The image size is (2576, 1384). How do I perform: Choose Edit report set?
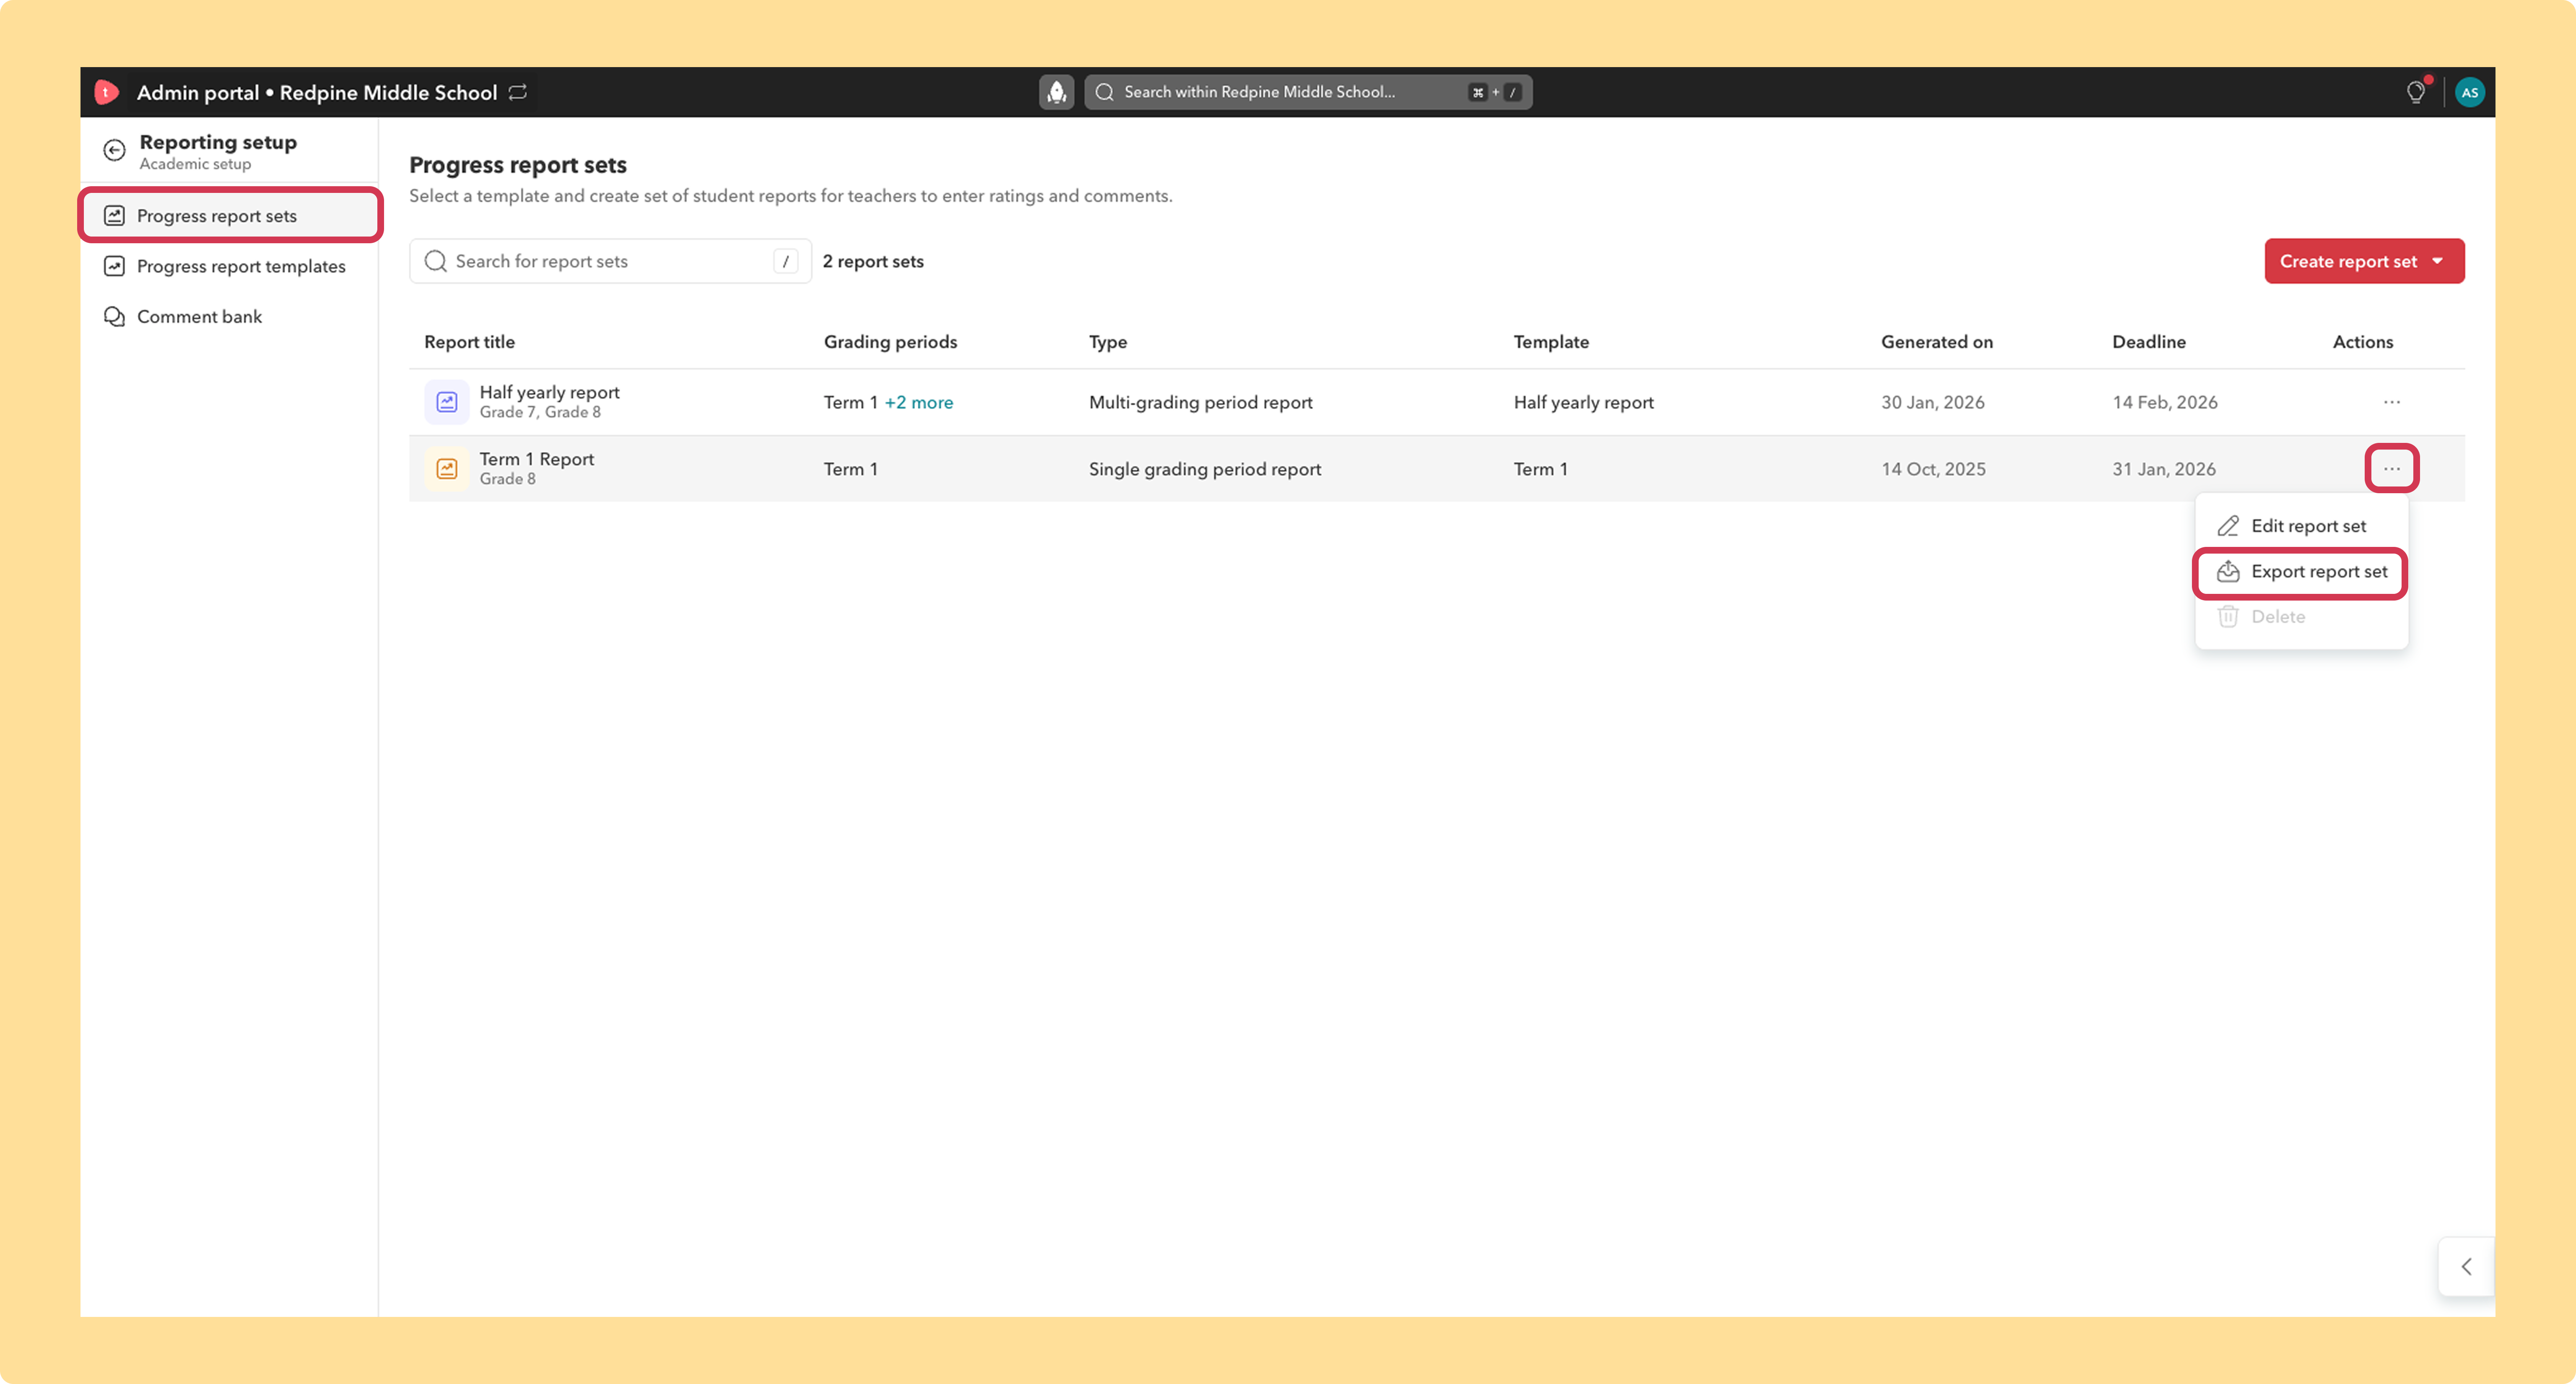coord(2301,526)
